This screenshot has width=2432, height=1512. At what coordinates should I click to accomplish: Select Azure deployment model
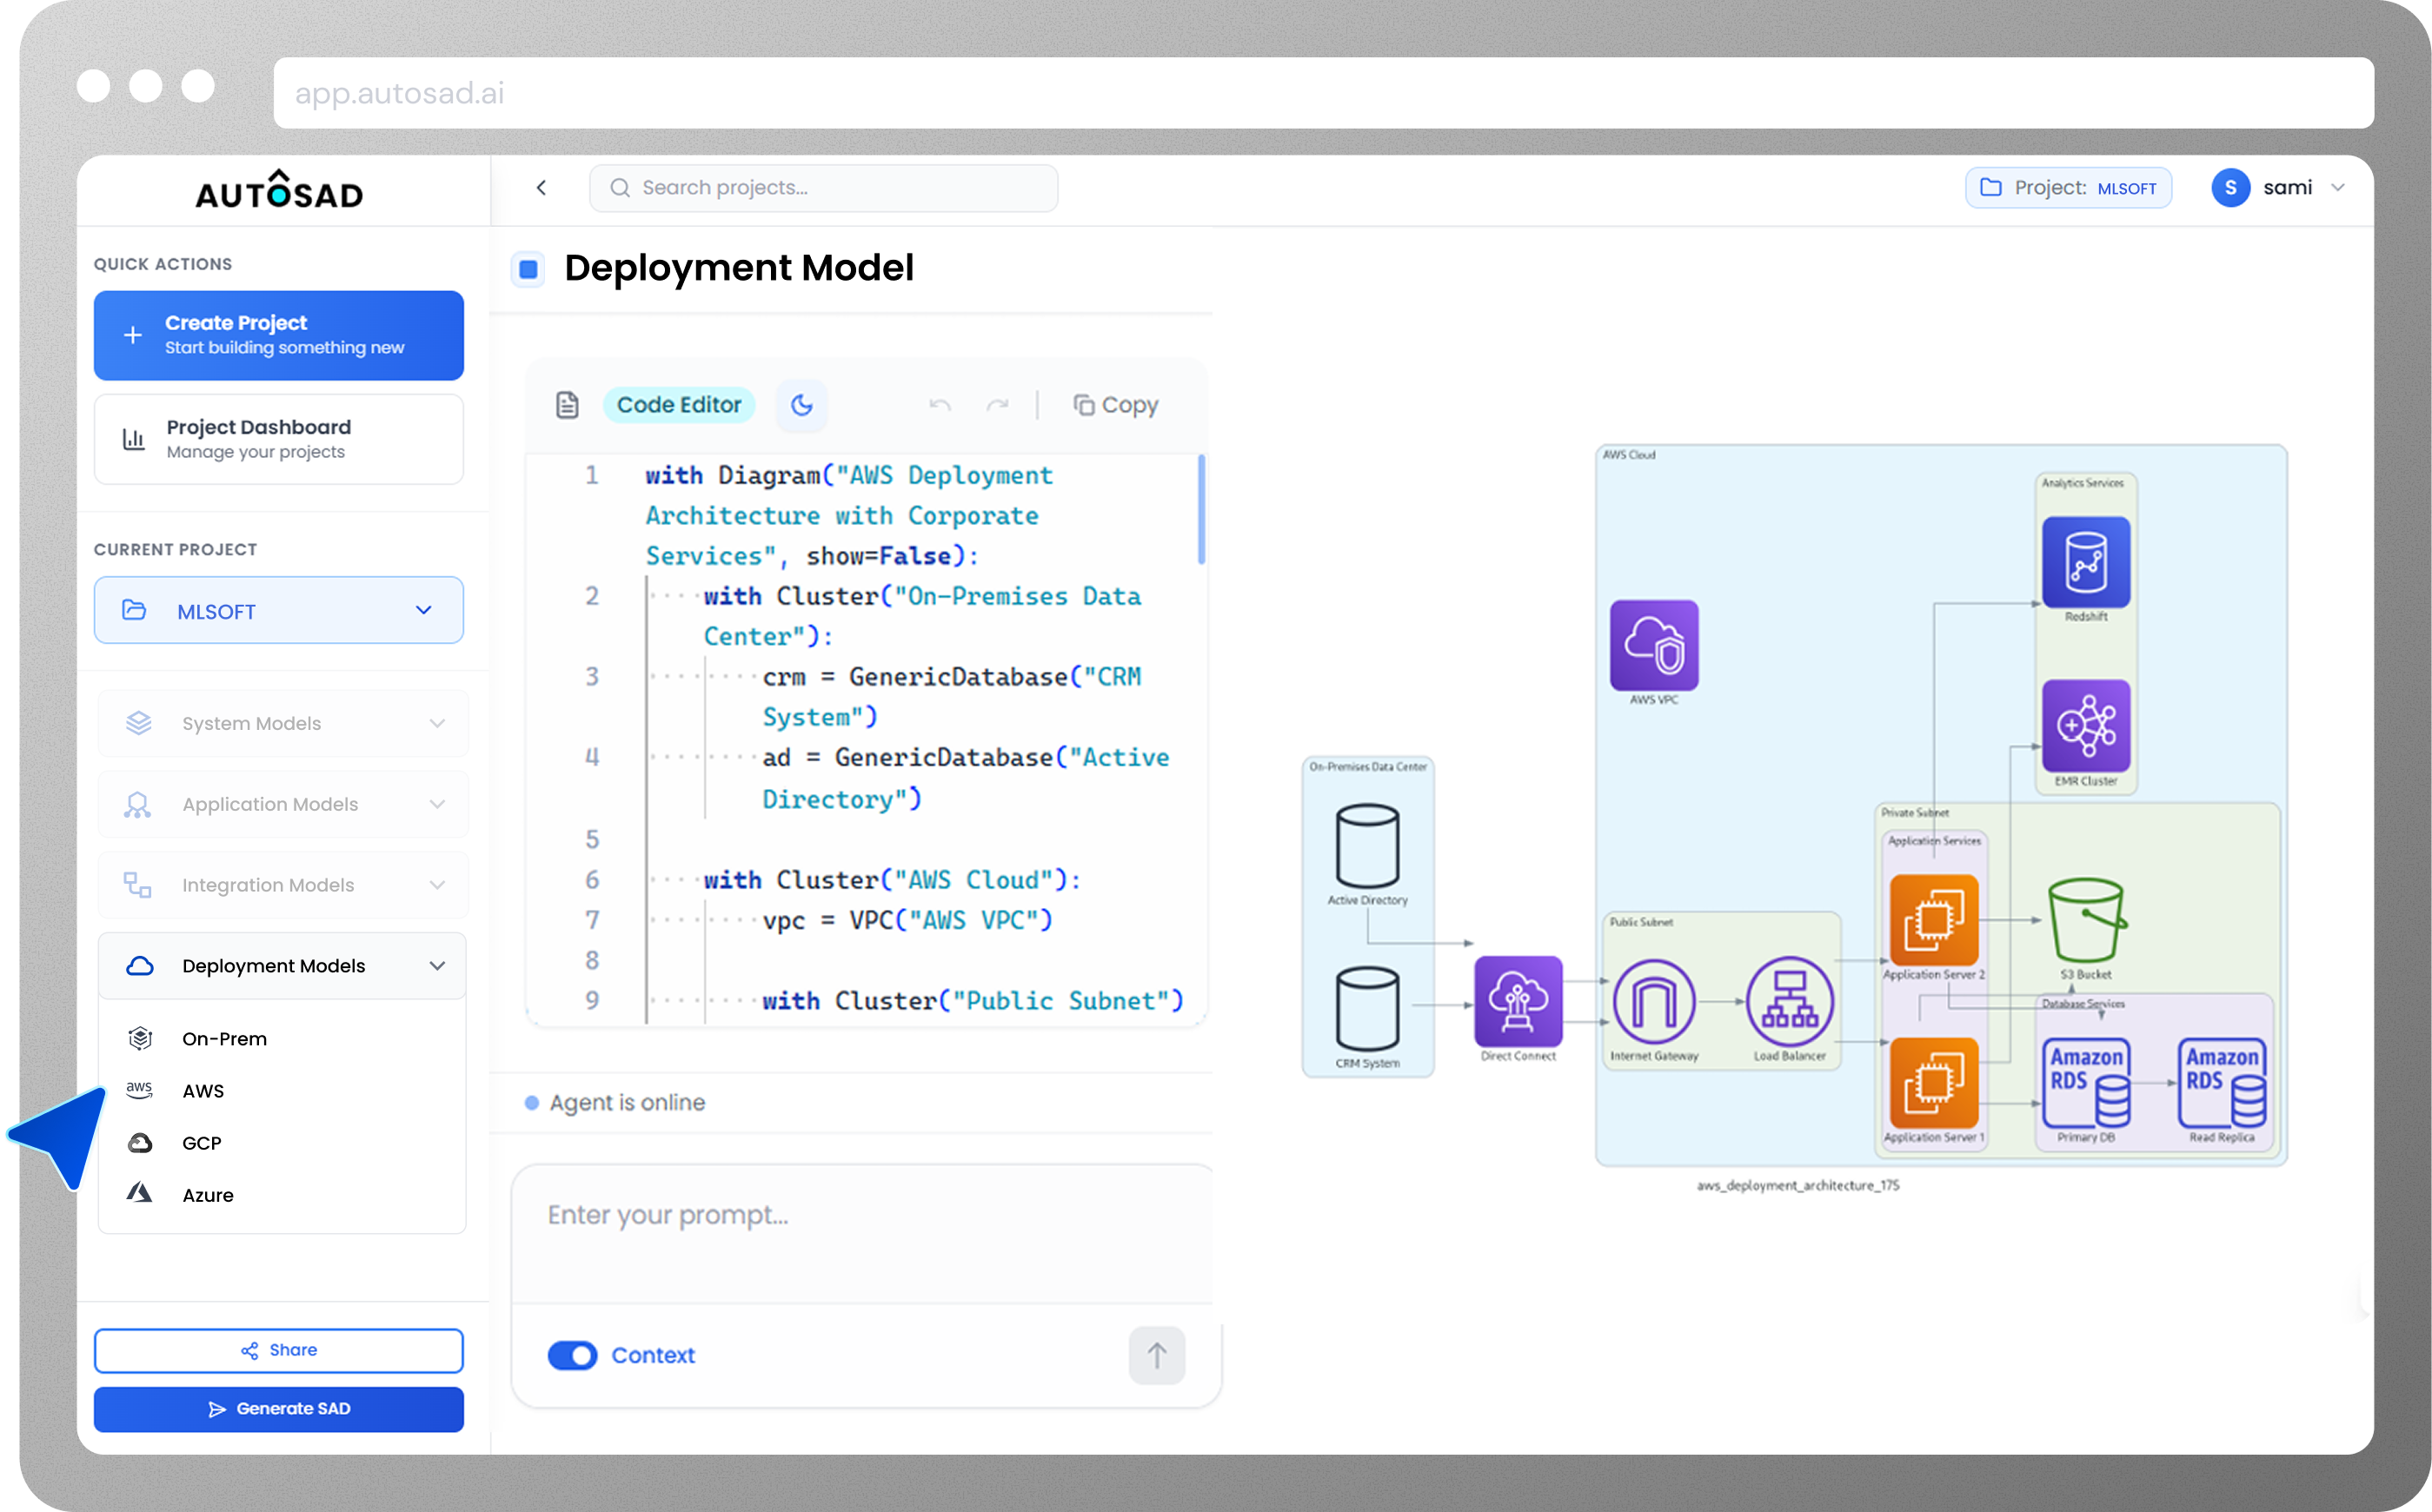coord(207,1195)
